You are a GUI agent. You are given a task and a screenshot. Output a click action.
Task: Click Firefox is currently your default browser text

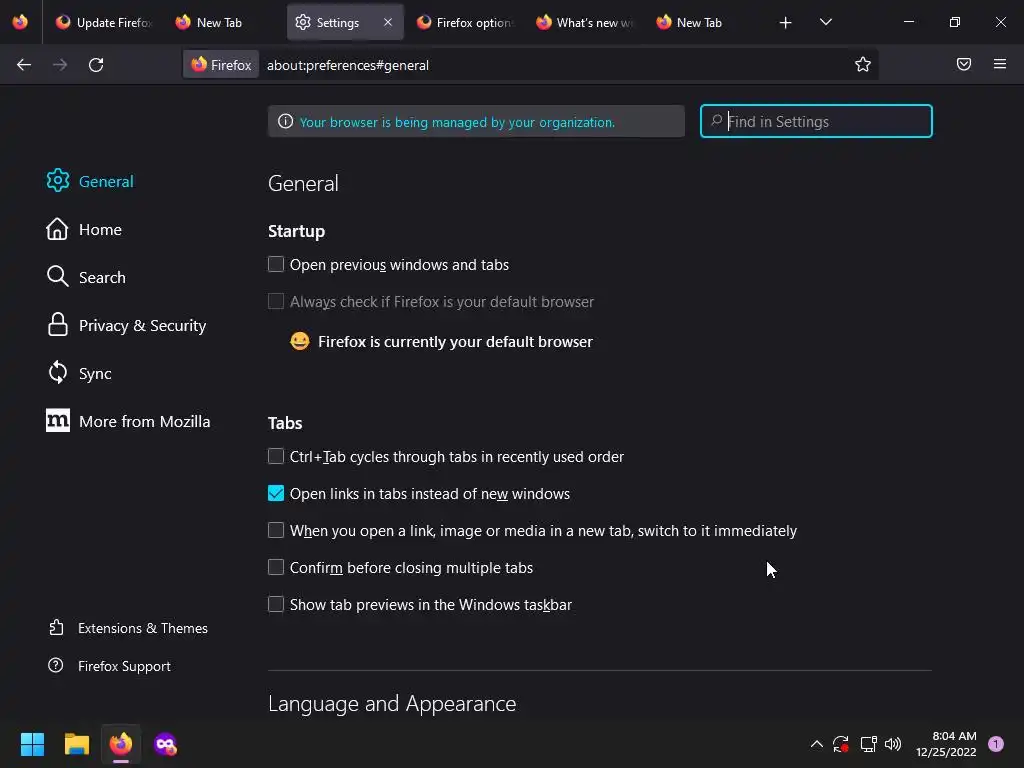[x=455, y=342]
